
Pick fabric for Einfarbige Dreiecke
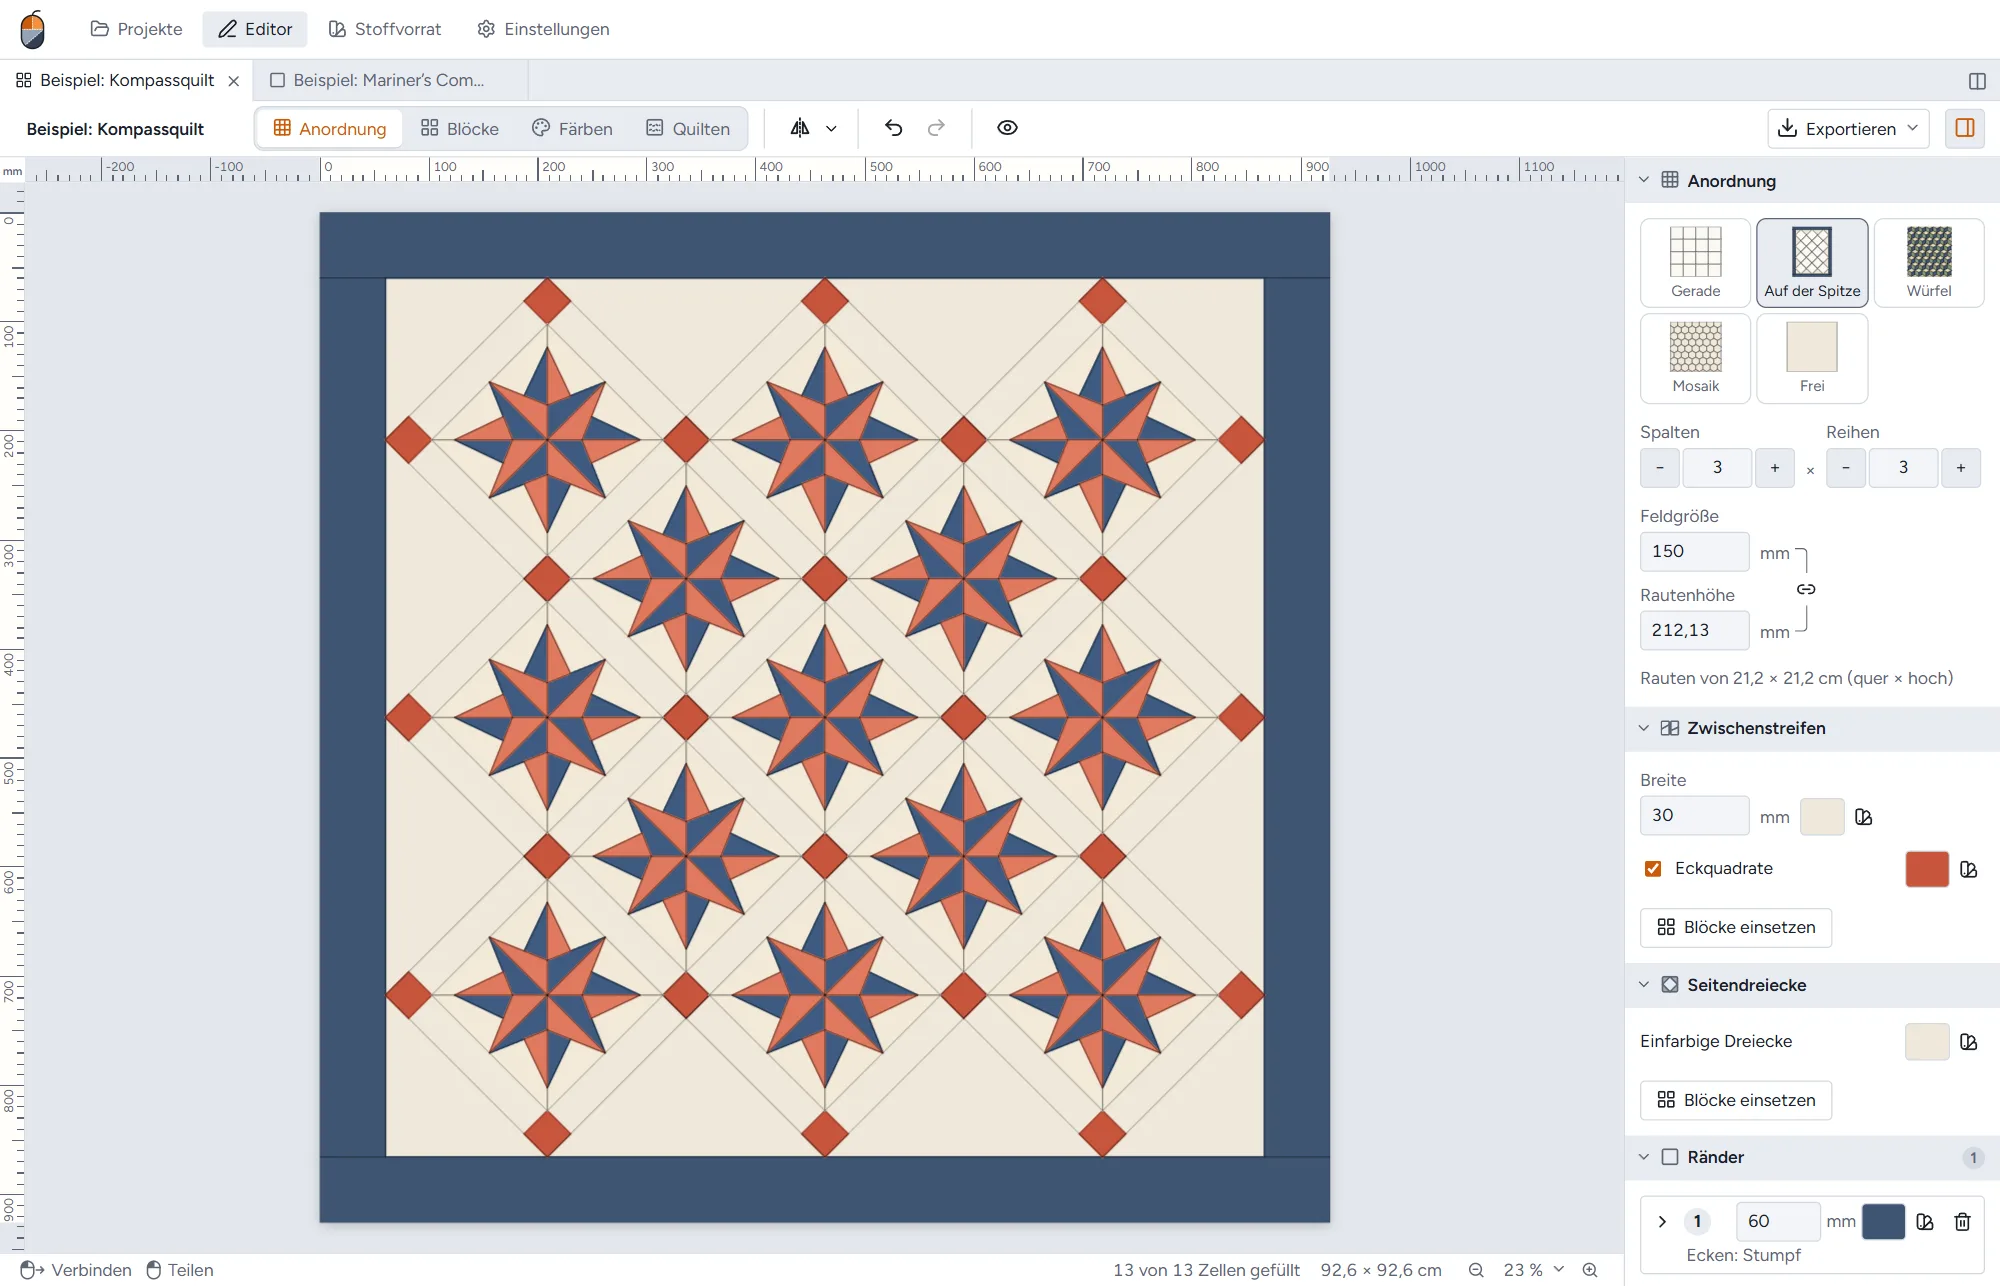click(x=1969, y=1042)
